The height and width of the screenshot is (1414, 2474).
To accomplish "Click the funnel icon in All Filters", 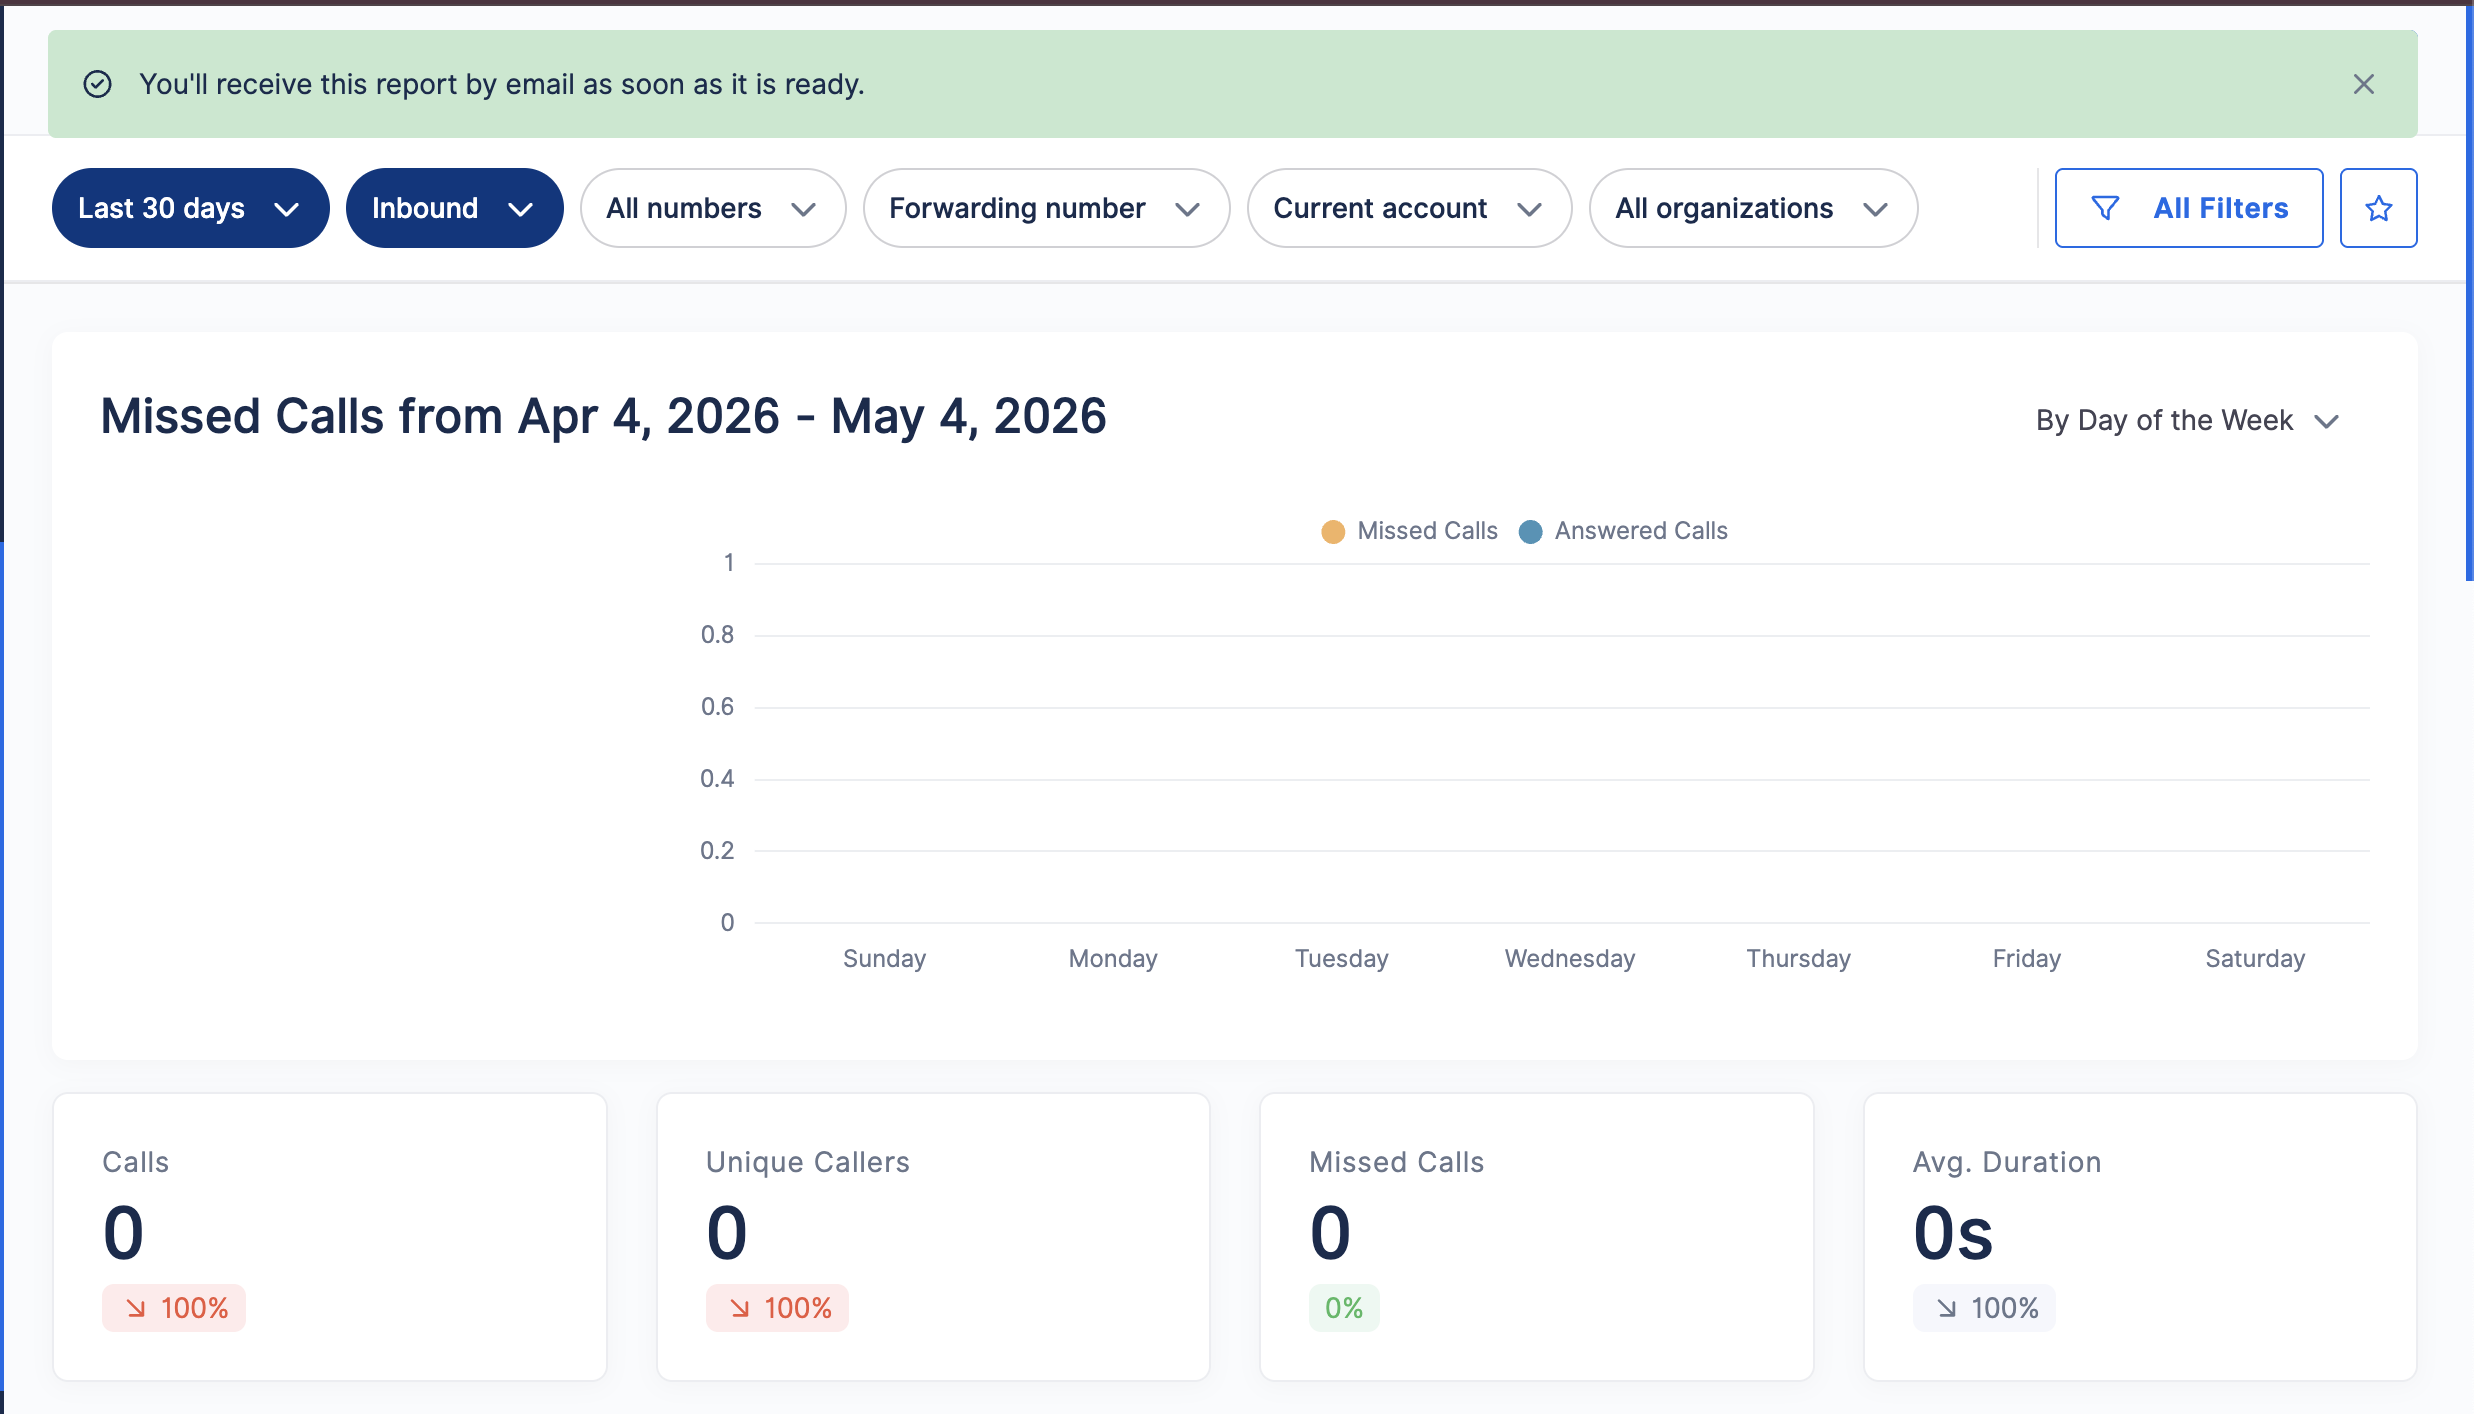I will click(2105, 208).
